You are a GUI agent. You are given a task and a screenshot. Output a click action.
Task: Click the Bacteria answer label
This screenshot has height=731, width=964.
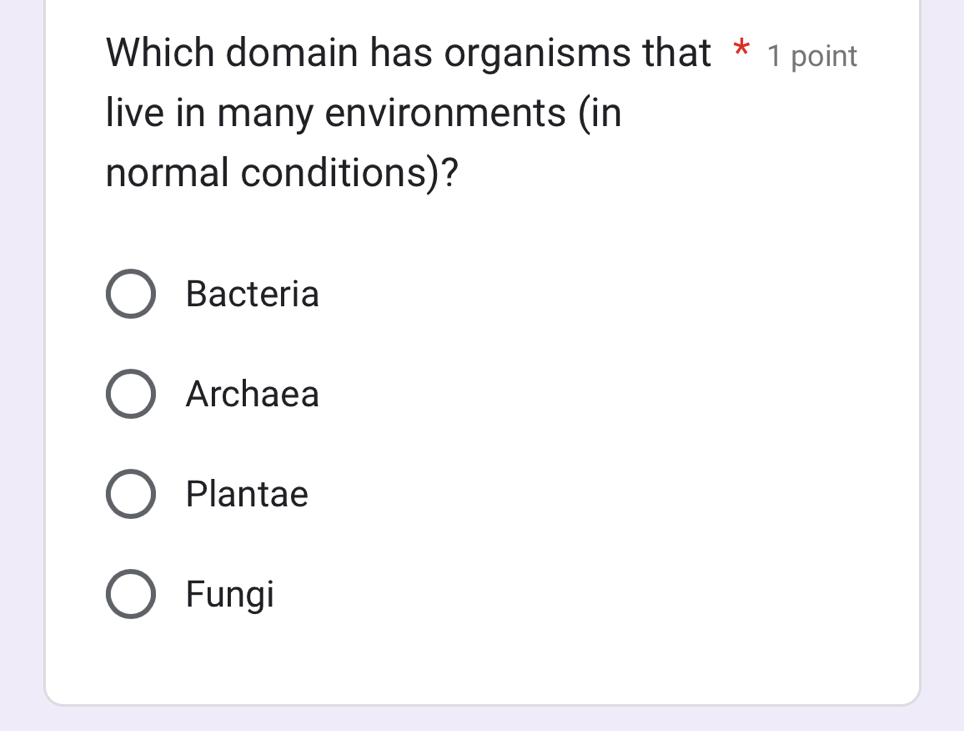[252, 294]
